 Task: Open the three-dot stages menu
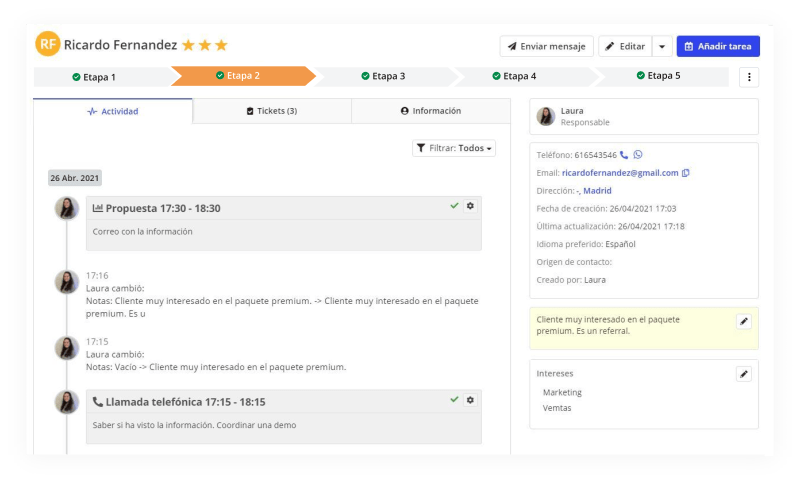tap(749, 77)
